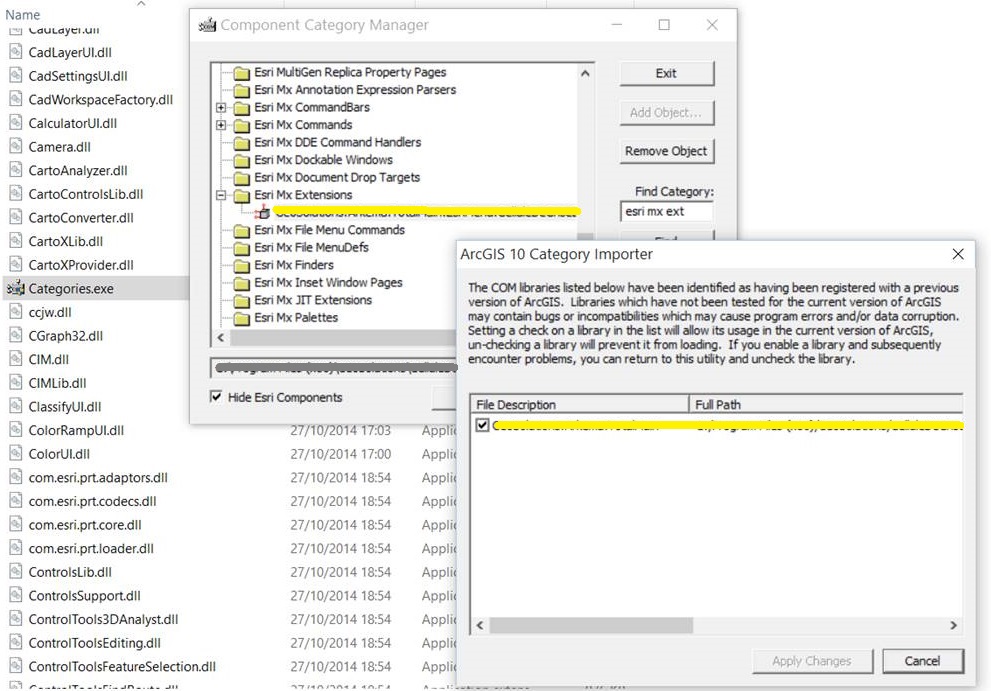Click the Category Importer list right scroll arrow
This screenshot has height=691, width=991.
[954, 625]
